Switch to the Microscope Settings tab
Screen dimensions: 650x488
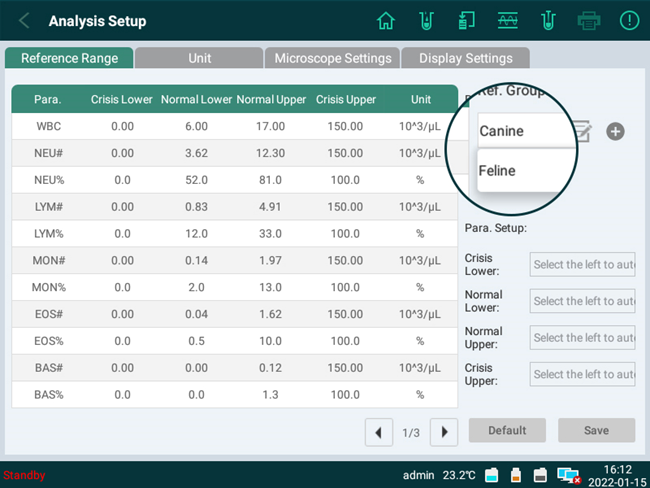(333, 58)
